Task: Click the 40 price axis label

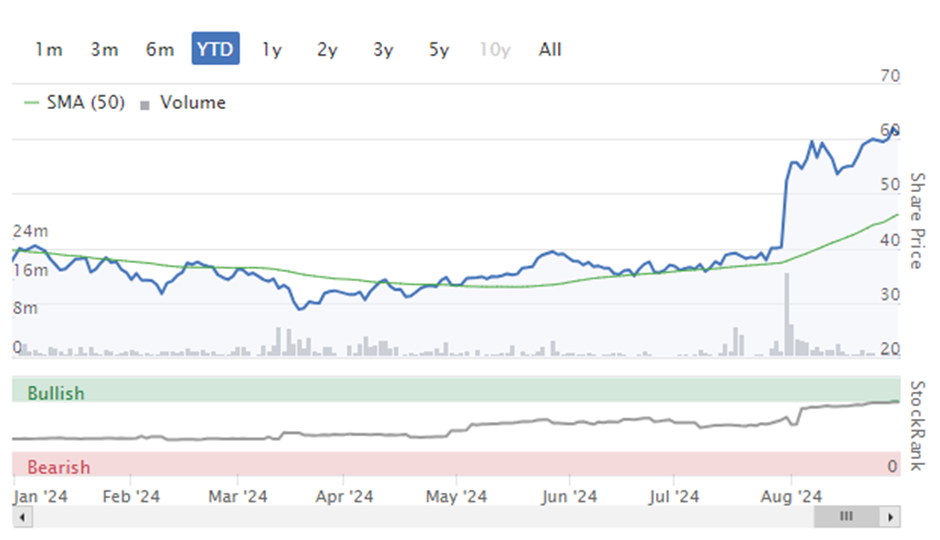Action: click(890, 240)
